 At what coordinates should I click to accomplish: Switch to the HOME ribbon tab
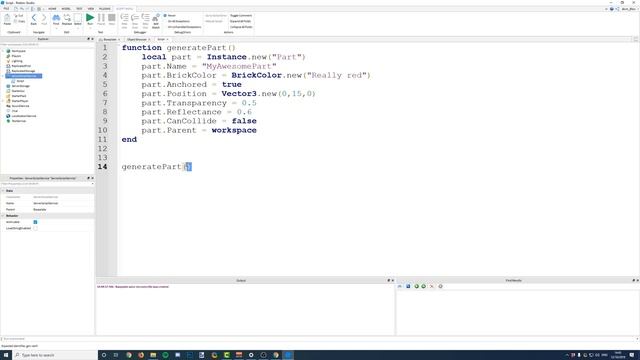click(52, 9)
